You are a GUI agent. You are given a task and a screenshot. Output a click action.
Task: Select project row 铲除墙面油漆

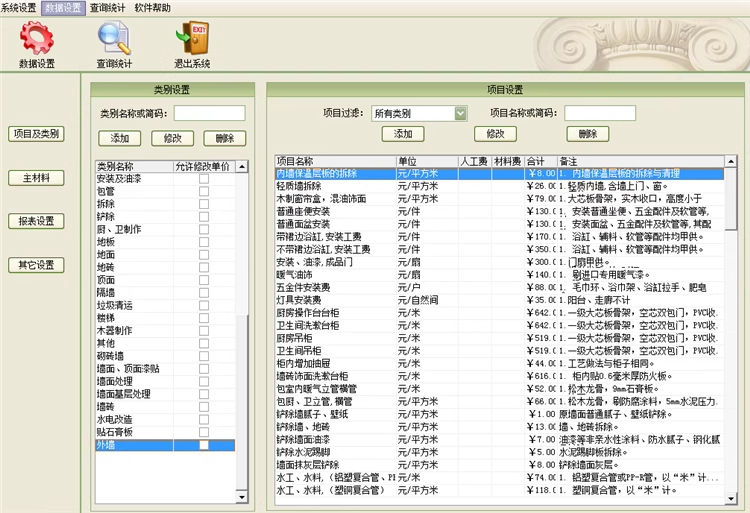500,439
